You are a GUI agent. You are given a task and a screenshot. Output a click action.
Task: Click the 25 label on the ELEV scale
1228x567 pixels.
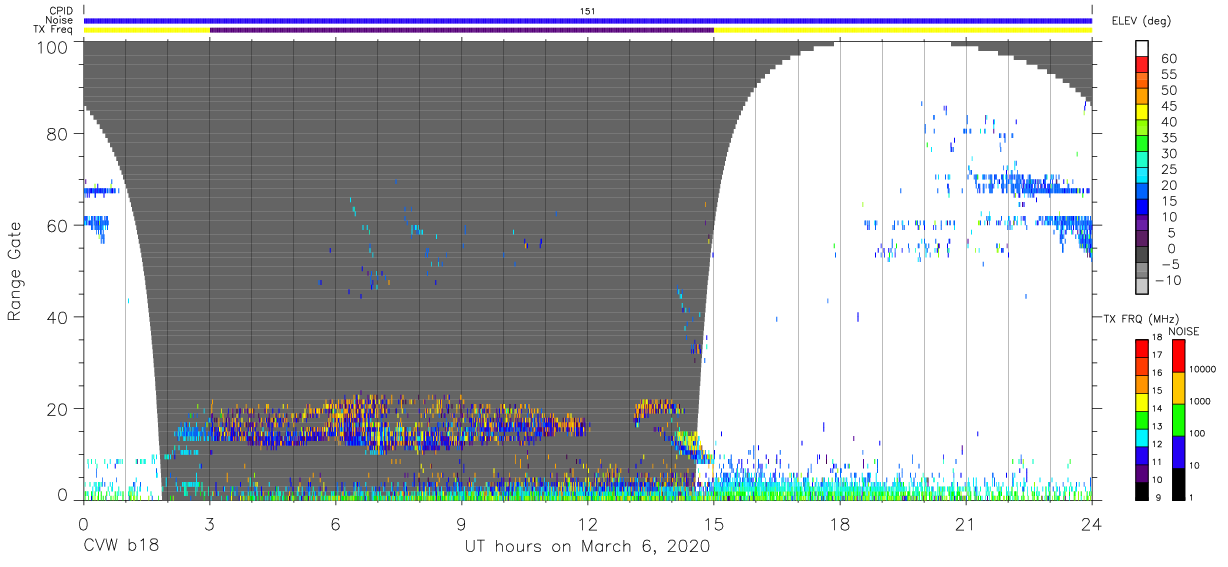click(1170, 169)
